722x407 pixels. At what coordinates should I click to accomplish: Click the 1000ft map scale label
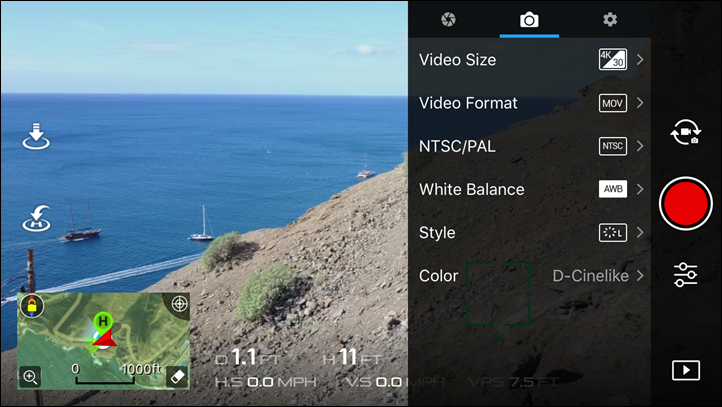click(x=141, y=370)
